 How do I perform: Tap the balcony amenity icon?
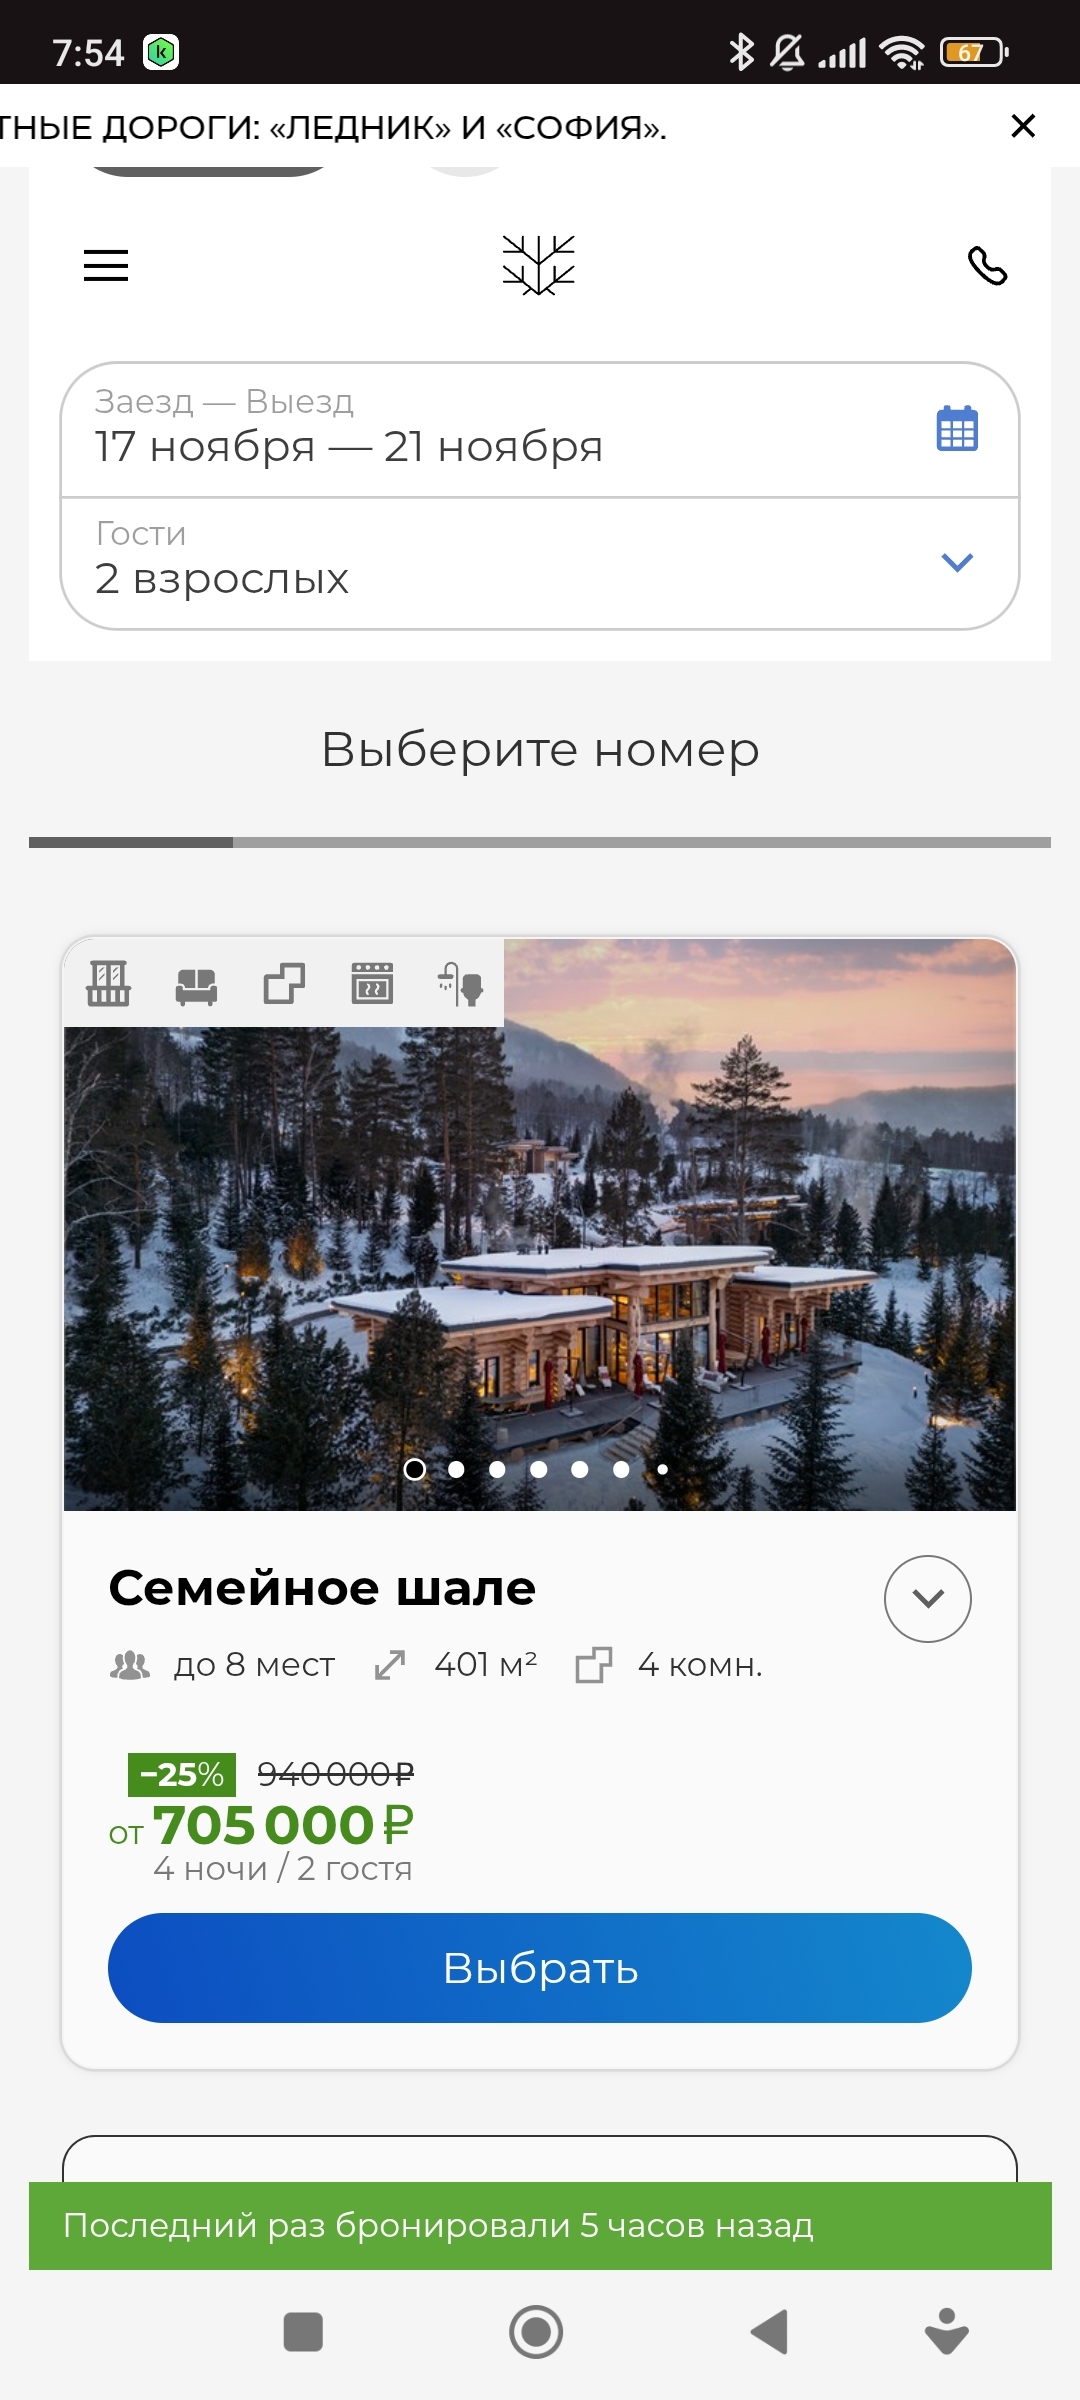(x=108, y=983)
